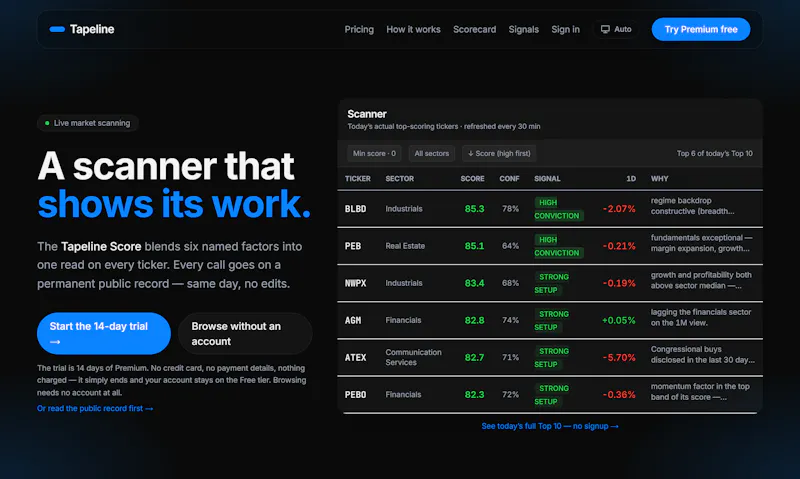Open Signals in the top navigation
Viewport: 800px width, 479px height.
click(523, 29)
